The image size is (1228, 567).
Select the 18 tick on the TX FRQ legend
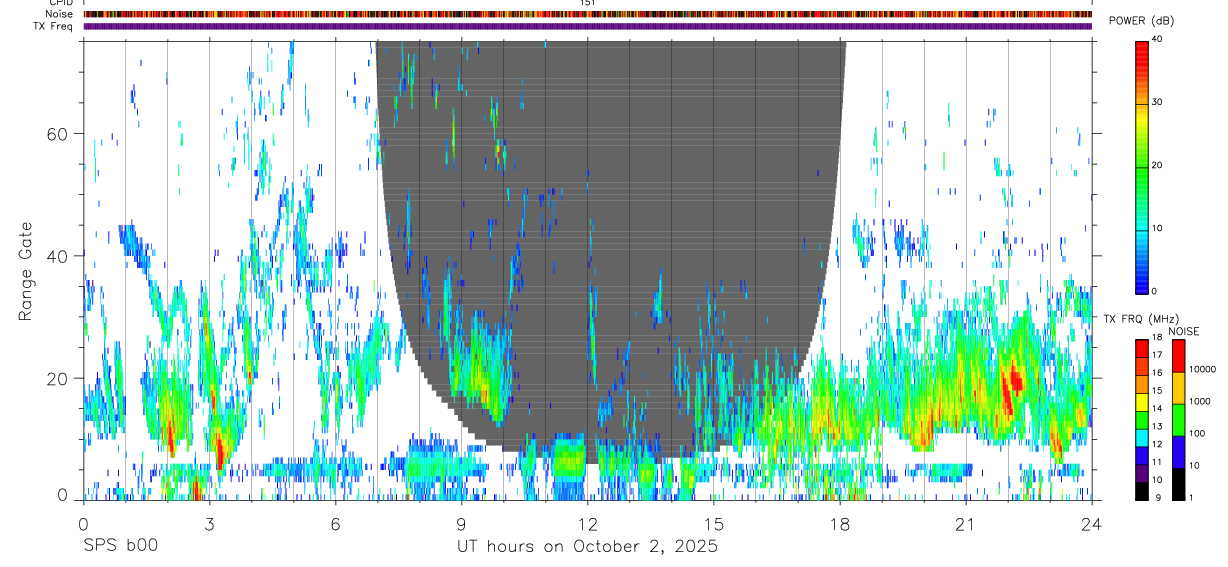point(1156,338)
